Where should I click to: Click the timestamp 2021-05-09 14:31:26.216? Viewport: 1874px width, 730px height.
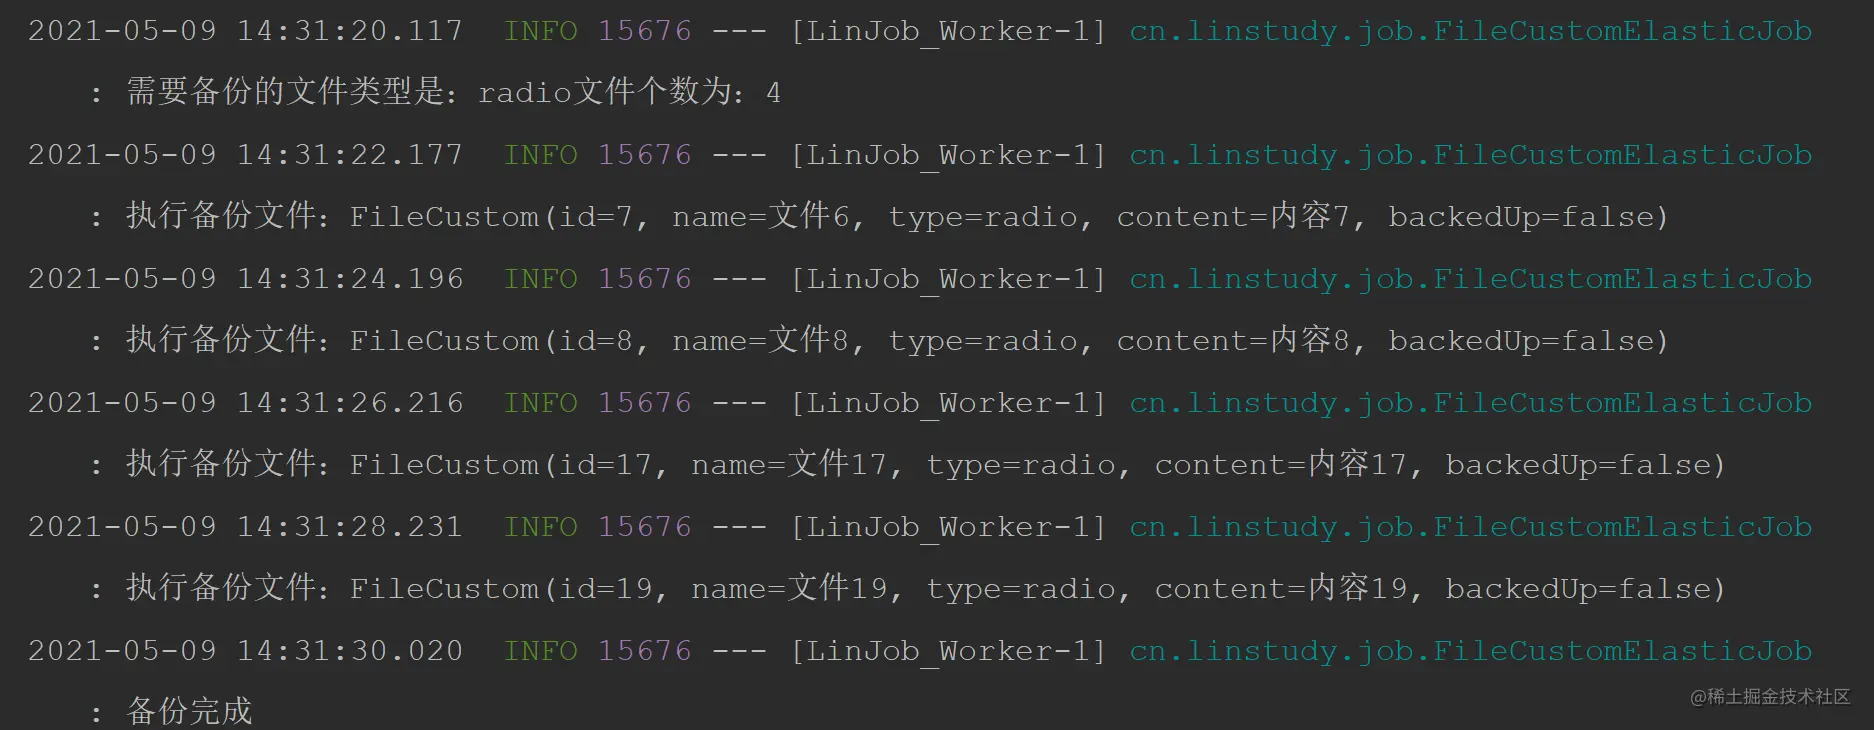click(x=245, y=403)
